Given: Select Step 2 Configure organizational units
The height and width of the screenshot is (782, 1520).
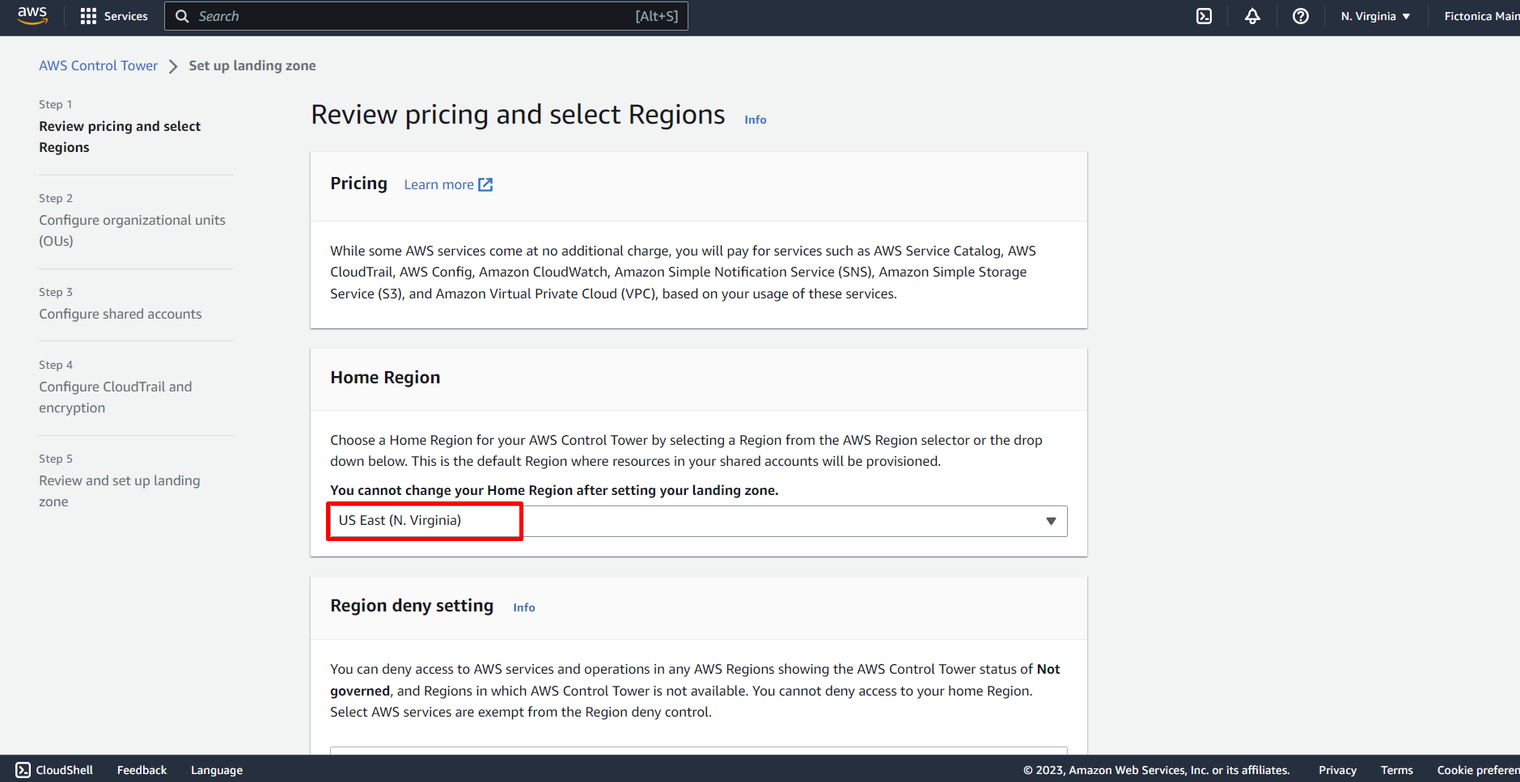Looking at the screenshot, I should click(x=132, y=230).
